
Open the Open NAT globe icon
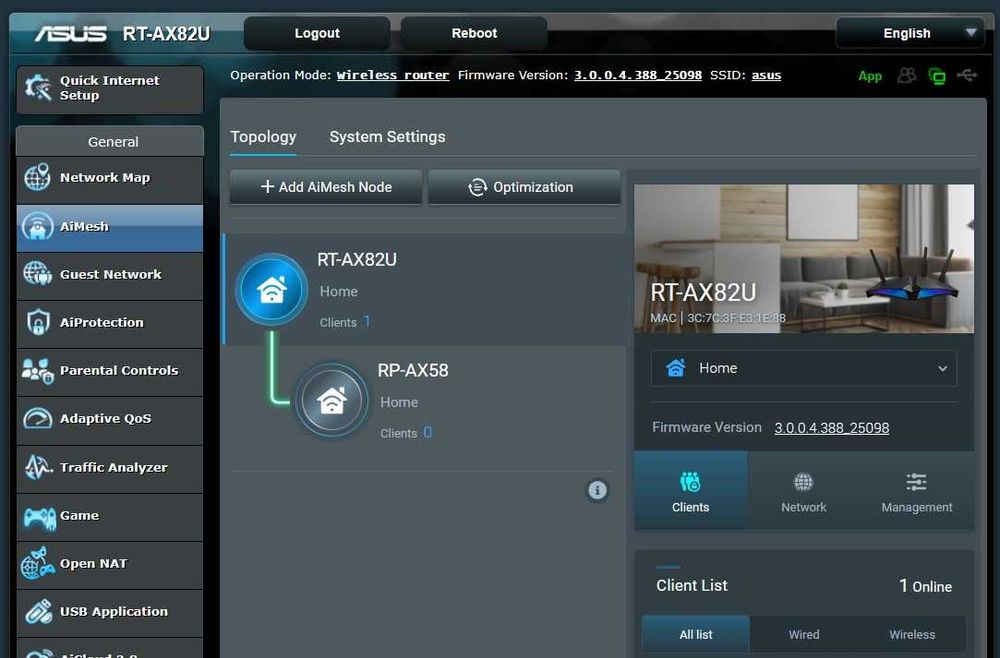click(37, 564)
